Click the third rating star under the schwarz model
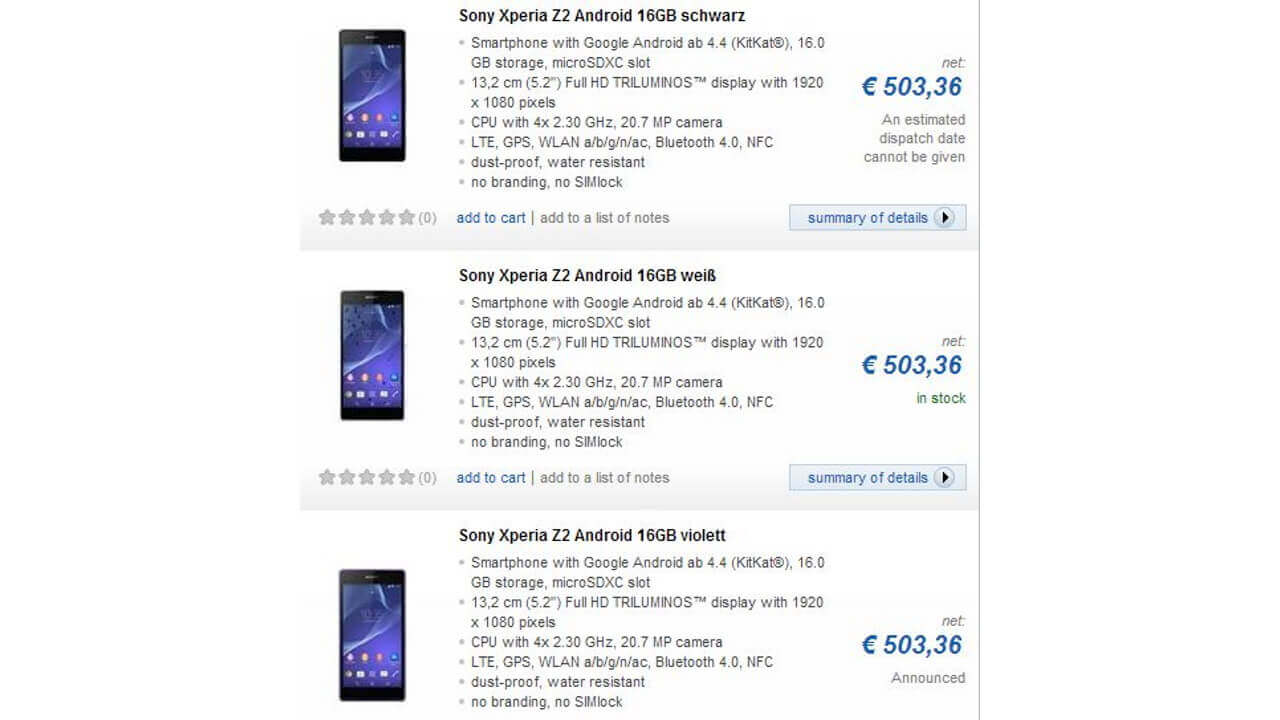Viewport: 1280px width, 720px height. [366, 216]
